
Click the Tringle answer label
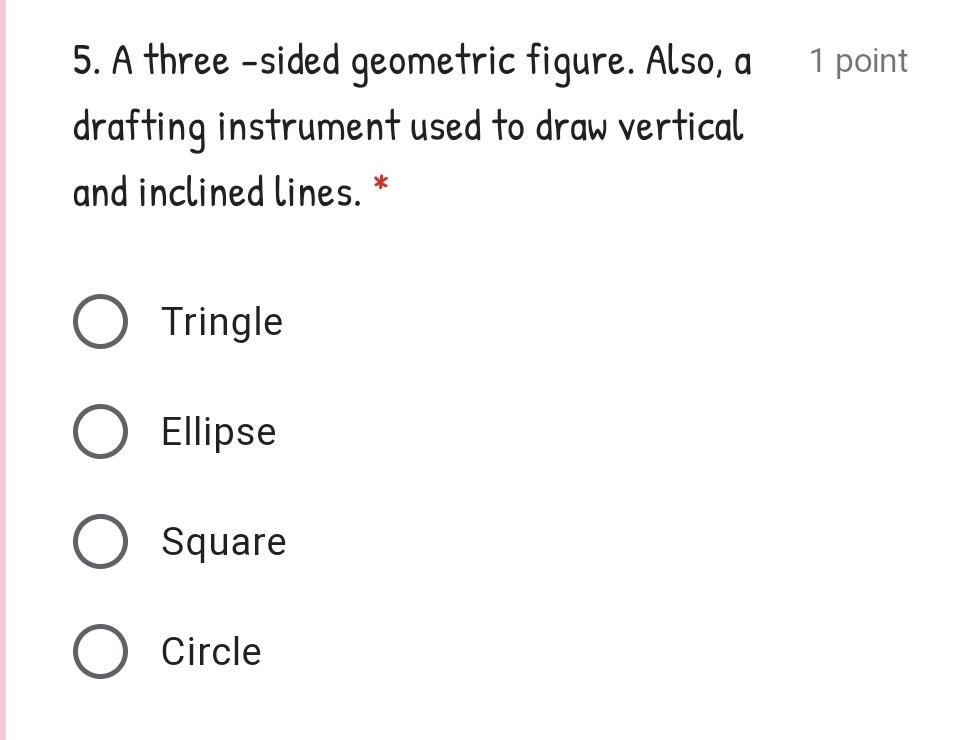pos(222,321)
